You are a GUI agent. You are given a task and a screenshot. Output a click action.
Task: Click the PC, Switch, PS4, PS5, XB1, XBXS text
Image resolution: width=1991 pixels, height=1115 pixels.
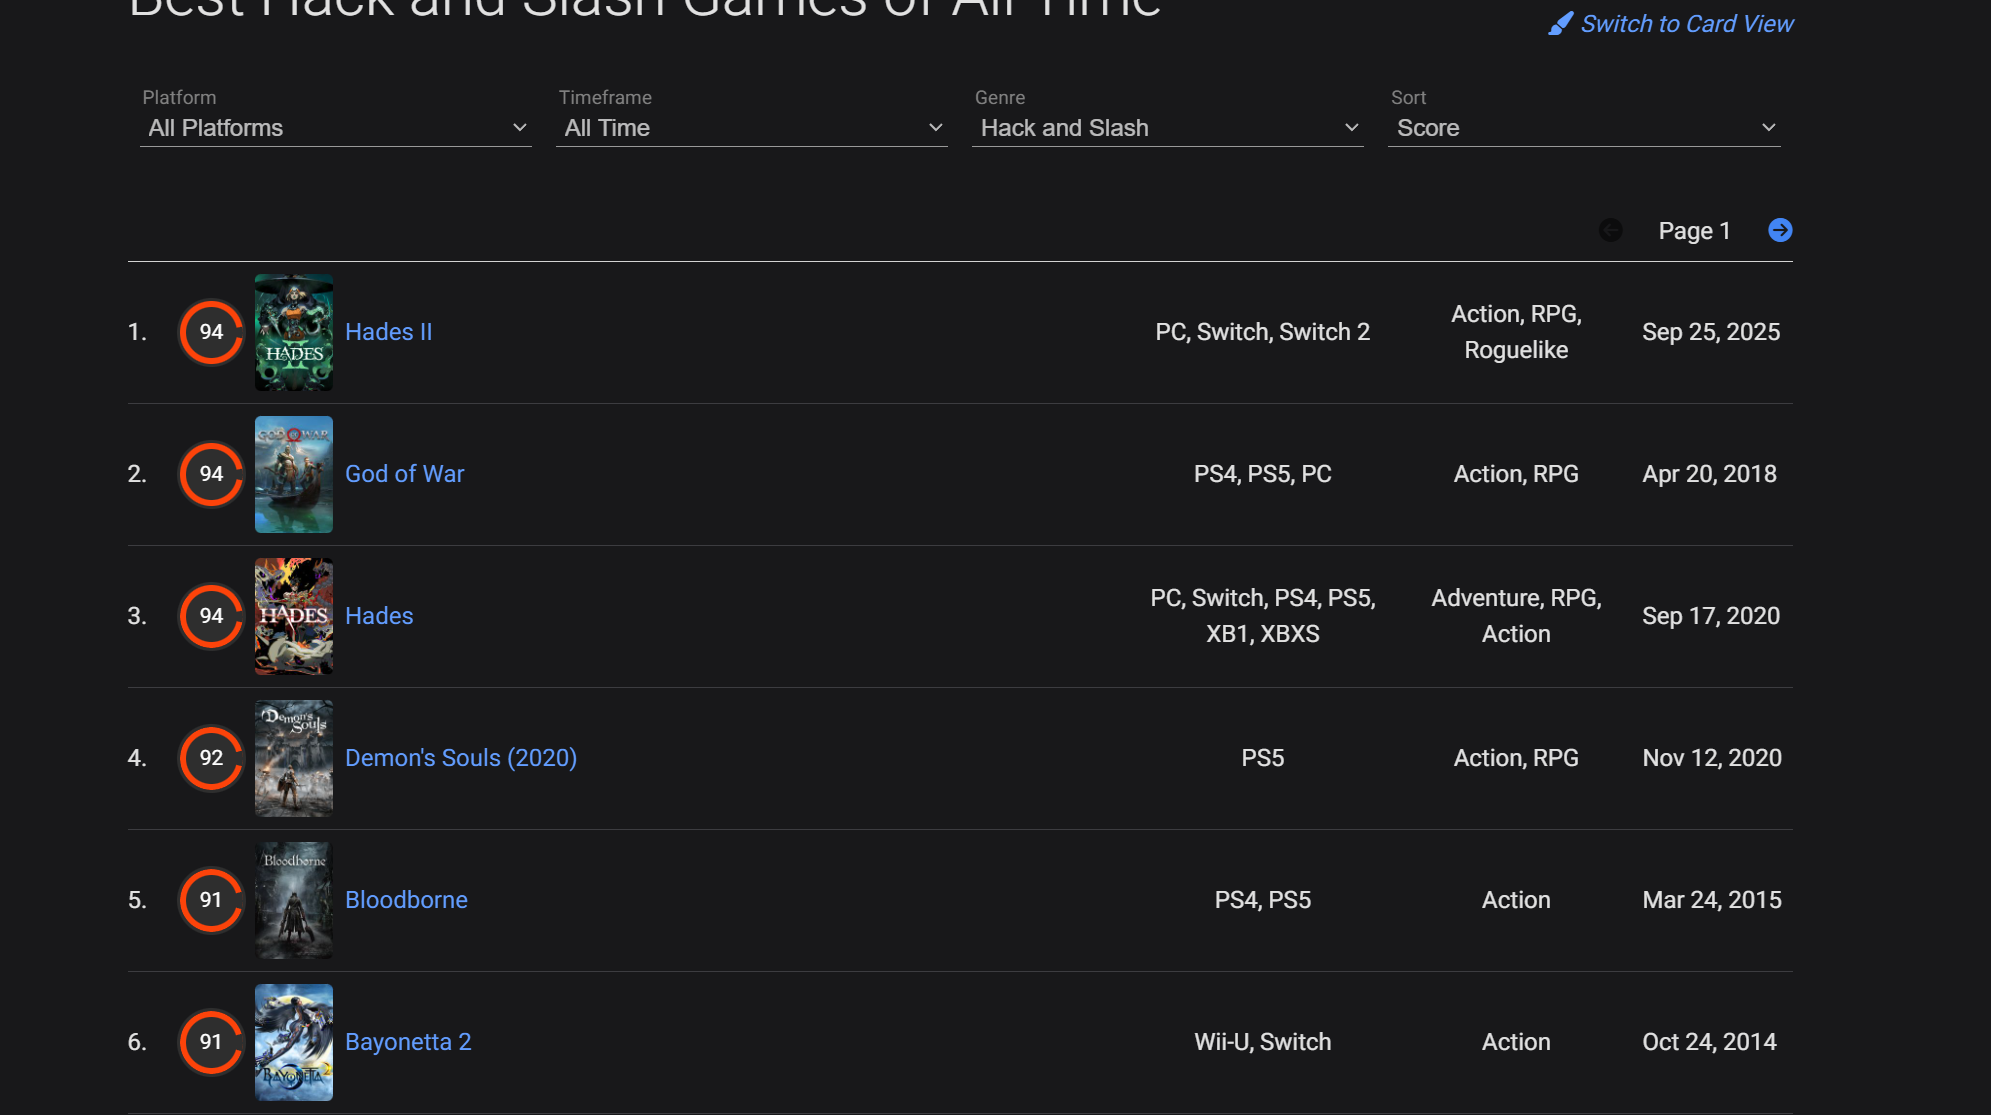tap(1263, 616)
